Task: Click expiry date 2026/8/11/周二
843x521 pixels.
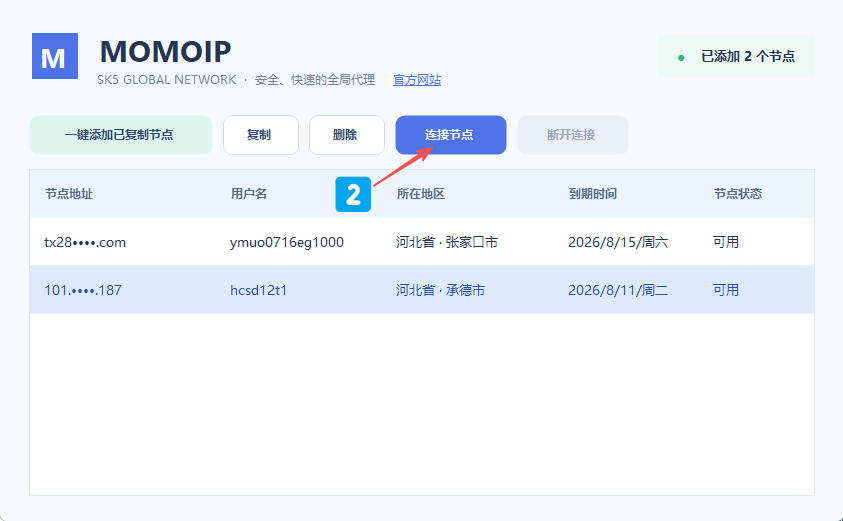Action: point(618,290)
